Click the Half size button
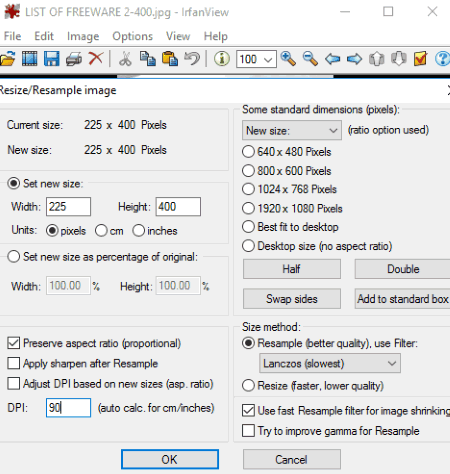 292,269
